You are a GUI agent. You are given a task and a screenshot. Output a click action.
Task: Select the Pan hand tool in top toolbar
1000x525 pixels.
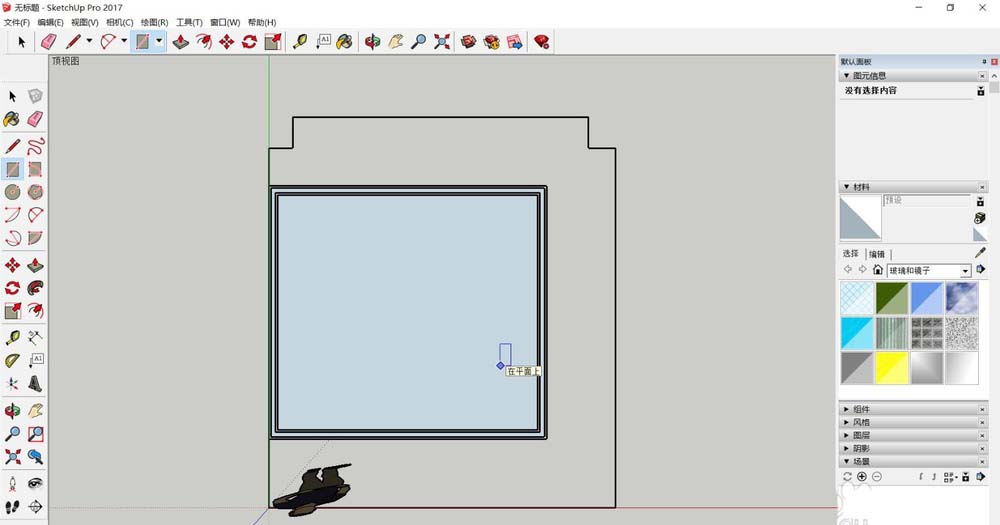(x=396, y=41)
